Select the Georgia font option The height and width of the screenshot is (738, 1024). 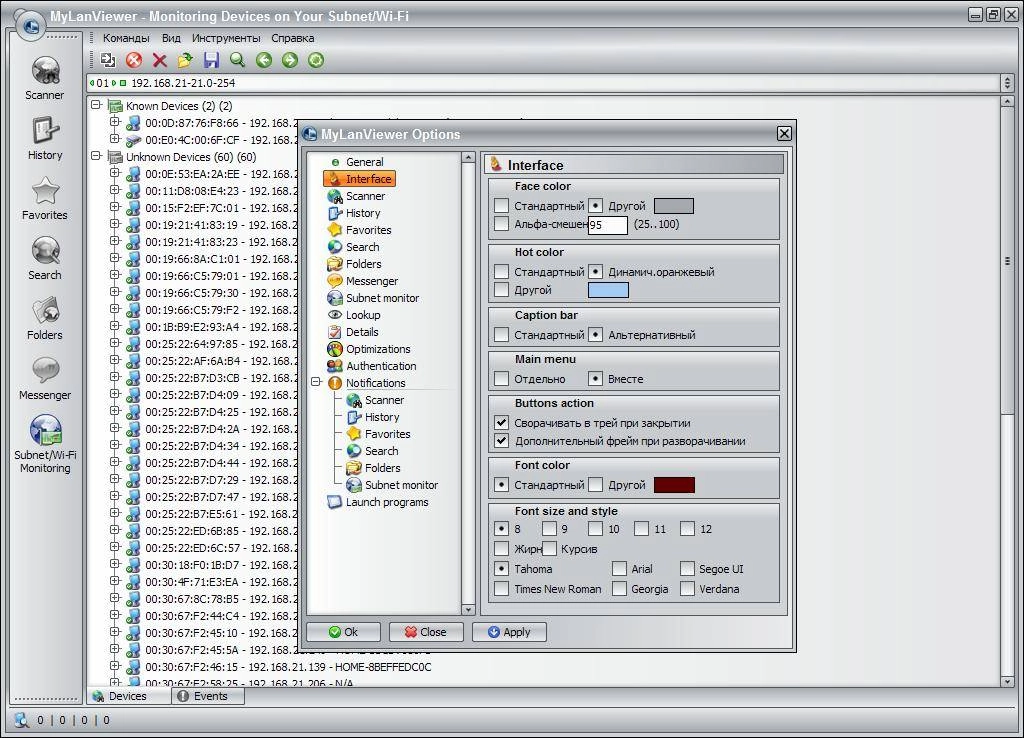[x=619, y=588]
